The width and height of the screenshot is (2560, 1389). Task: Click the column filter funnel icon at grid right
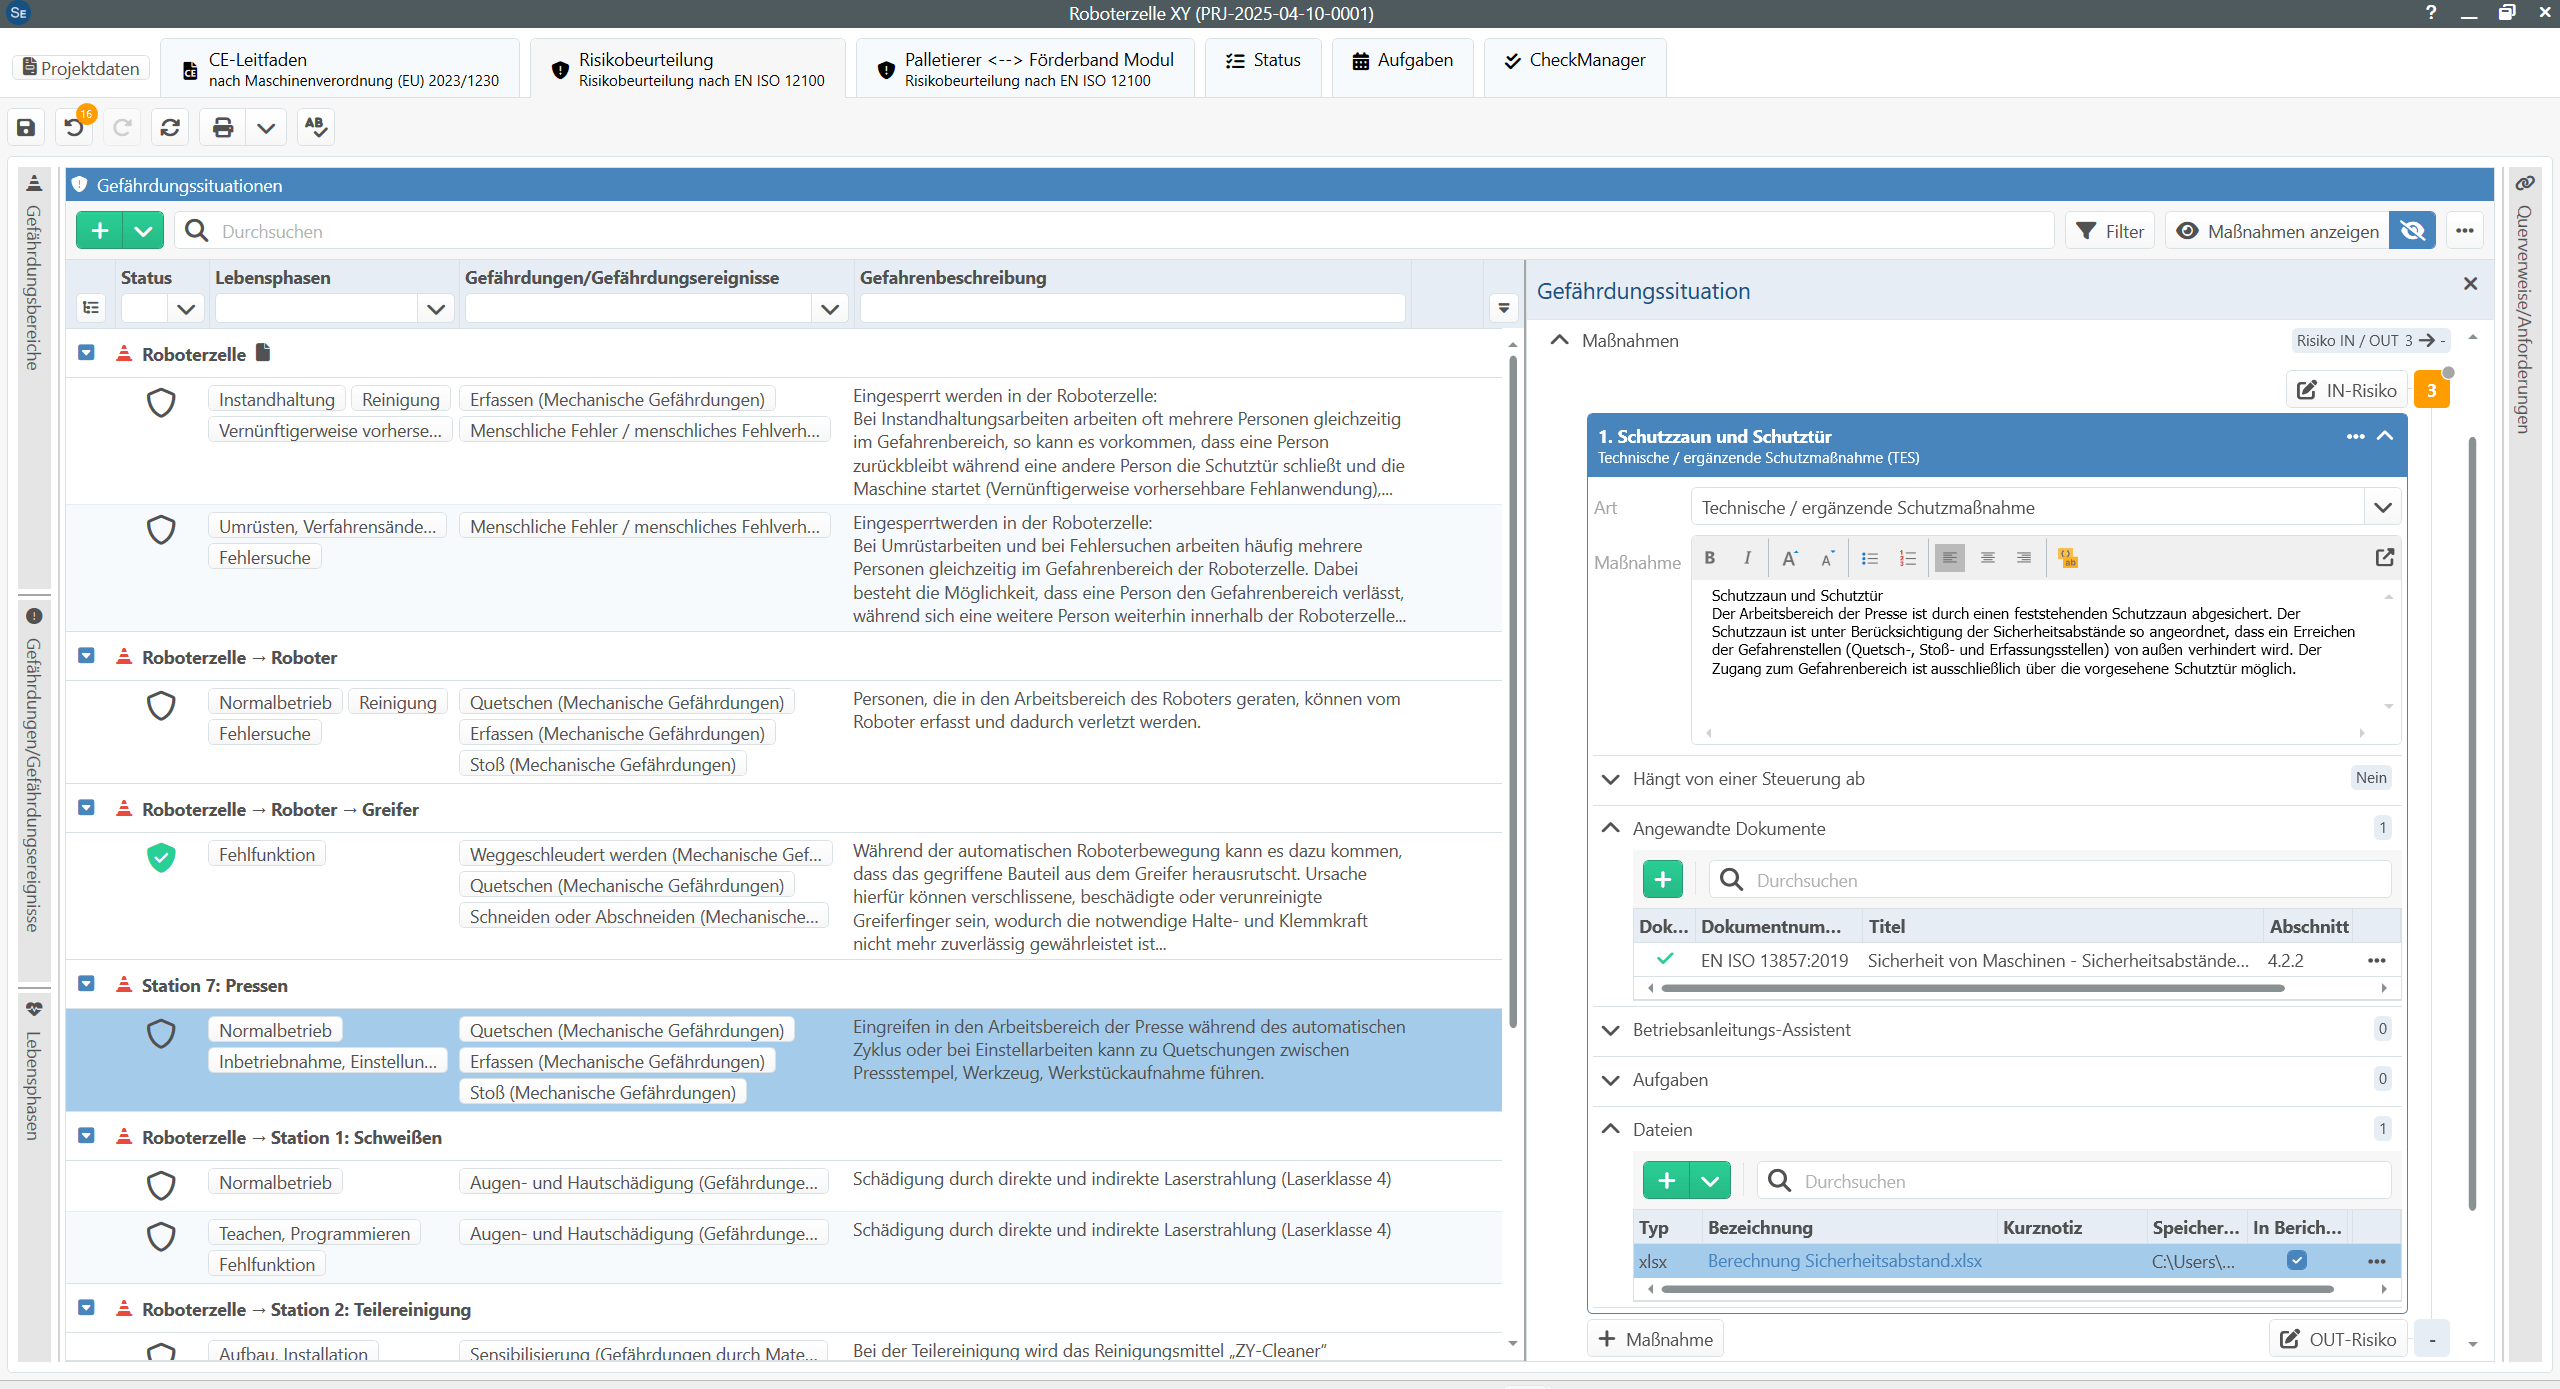tap(1503, 308)
